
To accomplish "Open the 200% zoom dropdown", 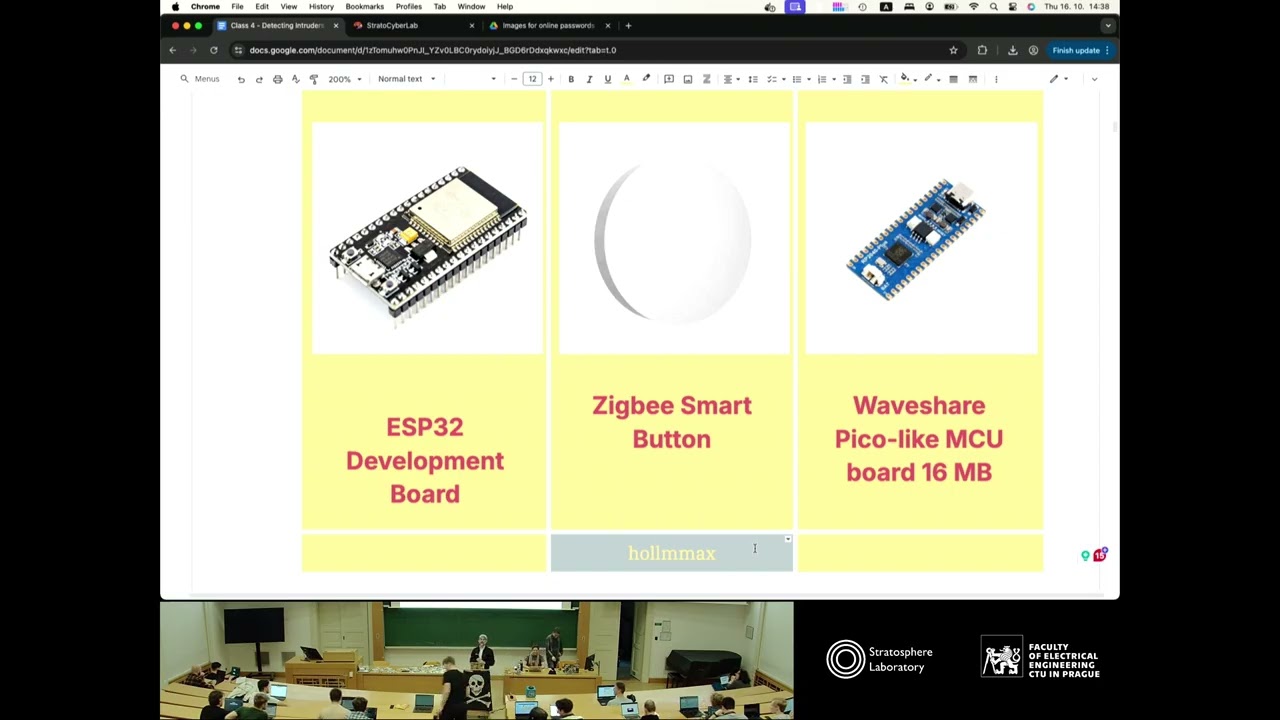I will pos(344,79).
